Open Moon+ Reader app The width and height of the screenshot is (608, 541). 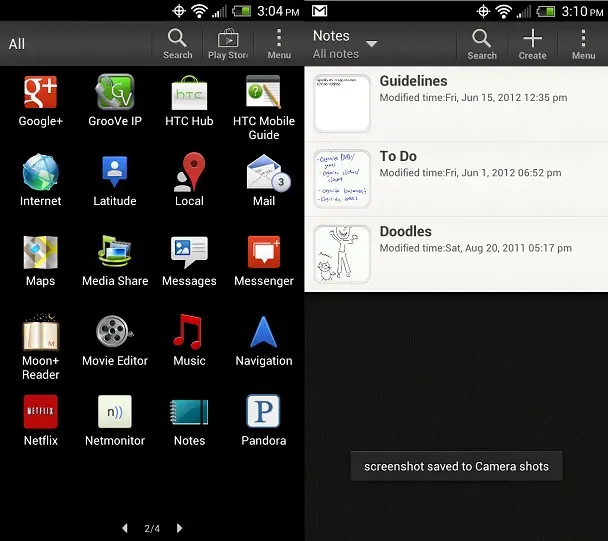point(40,346)
